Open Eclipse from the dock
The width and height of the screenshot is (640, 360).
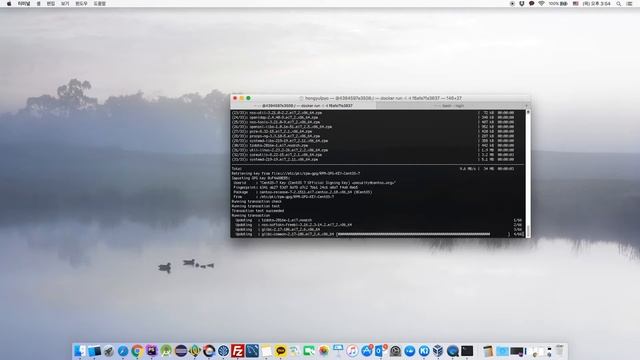pyautogui.click(x=181, y=351)
